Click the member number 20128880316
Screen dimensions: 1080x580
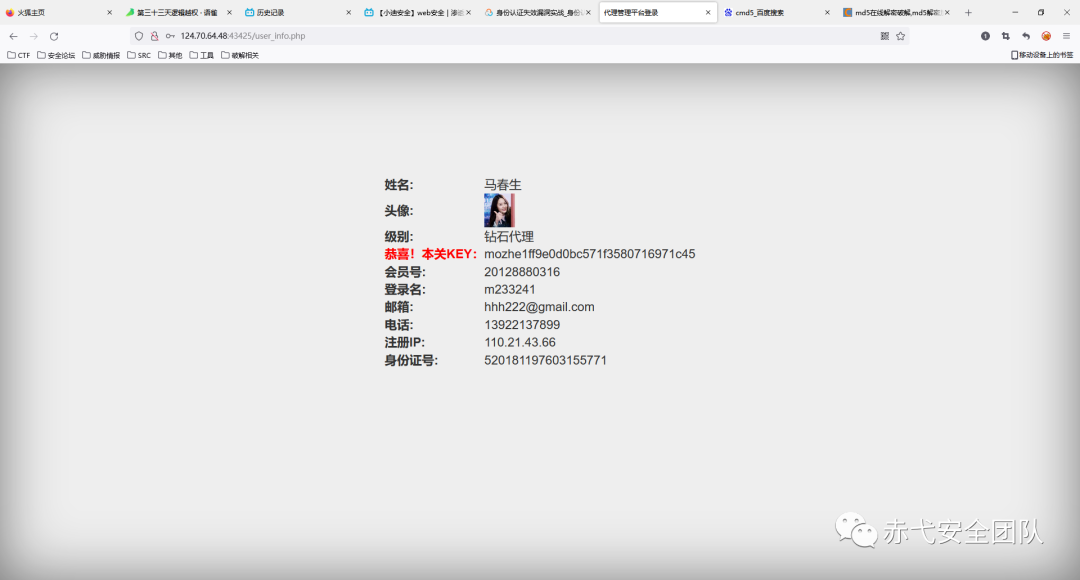tap(522, 272)
